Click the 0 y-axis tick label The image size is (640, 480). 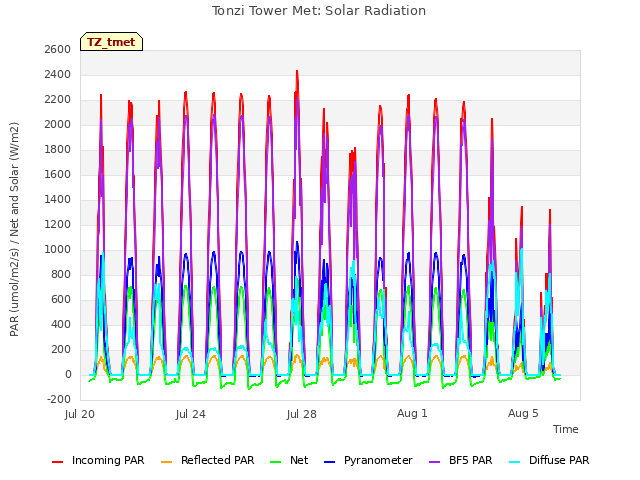(68, 374)
